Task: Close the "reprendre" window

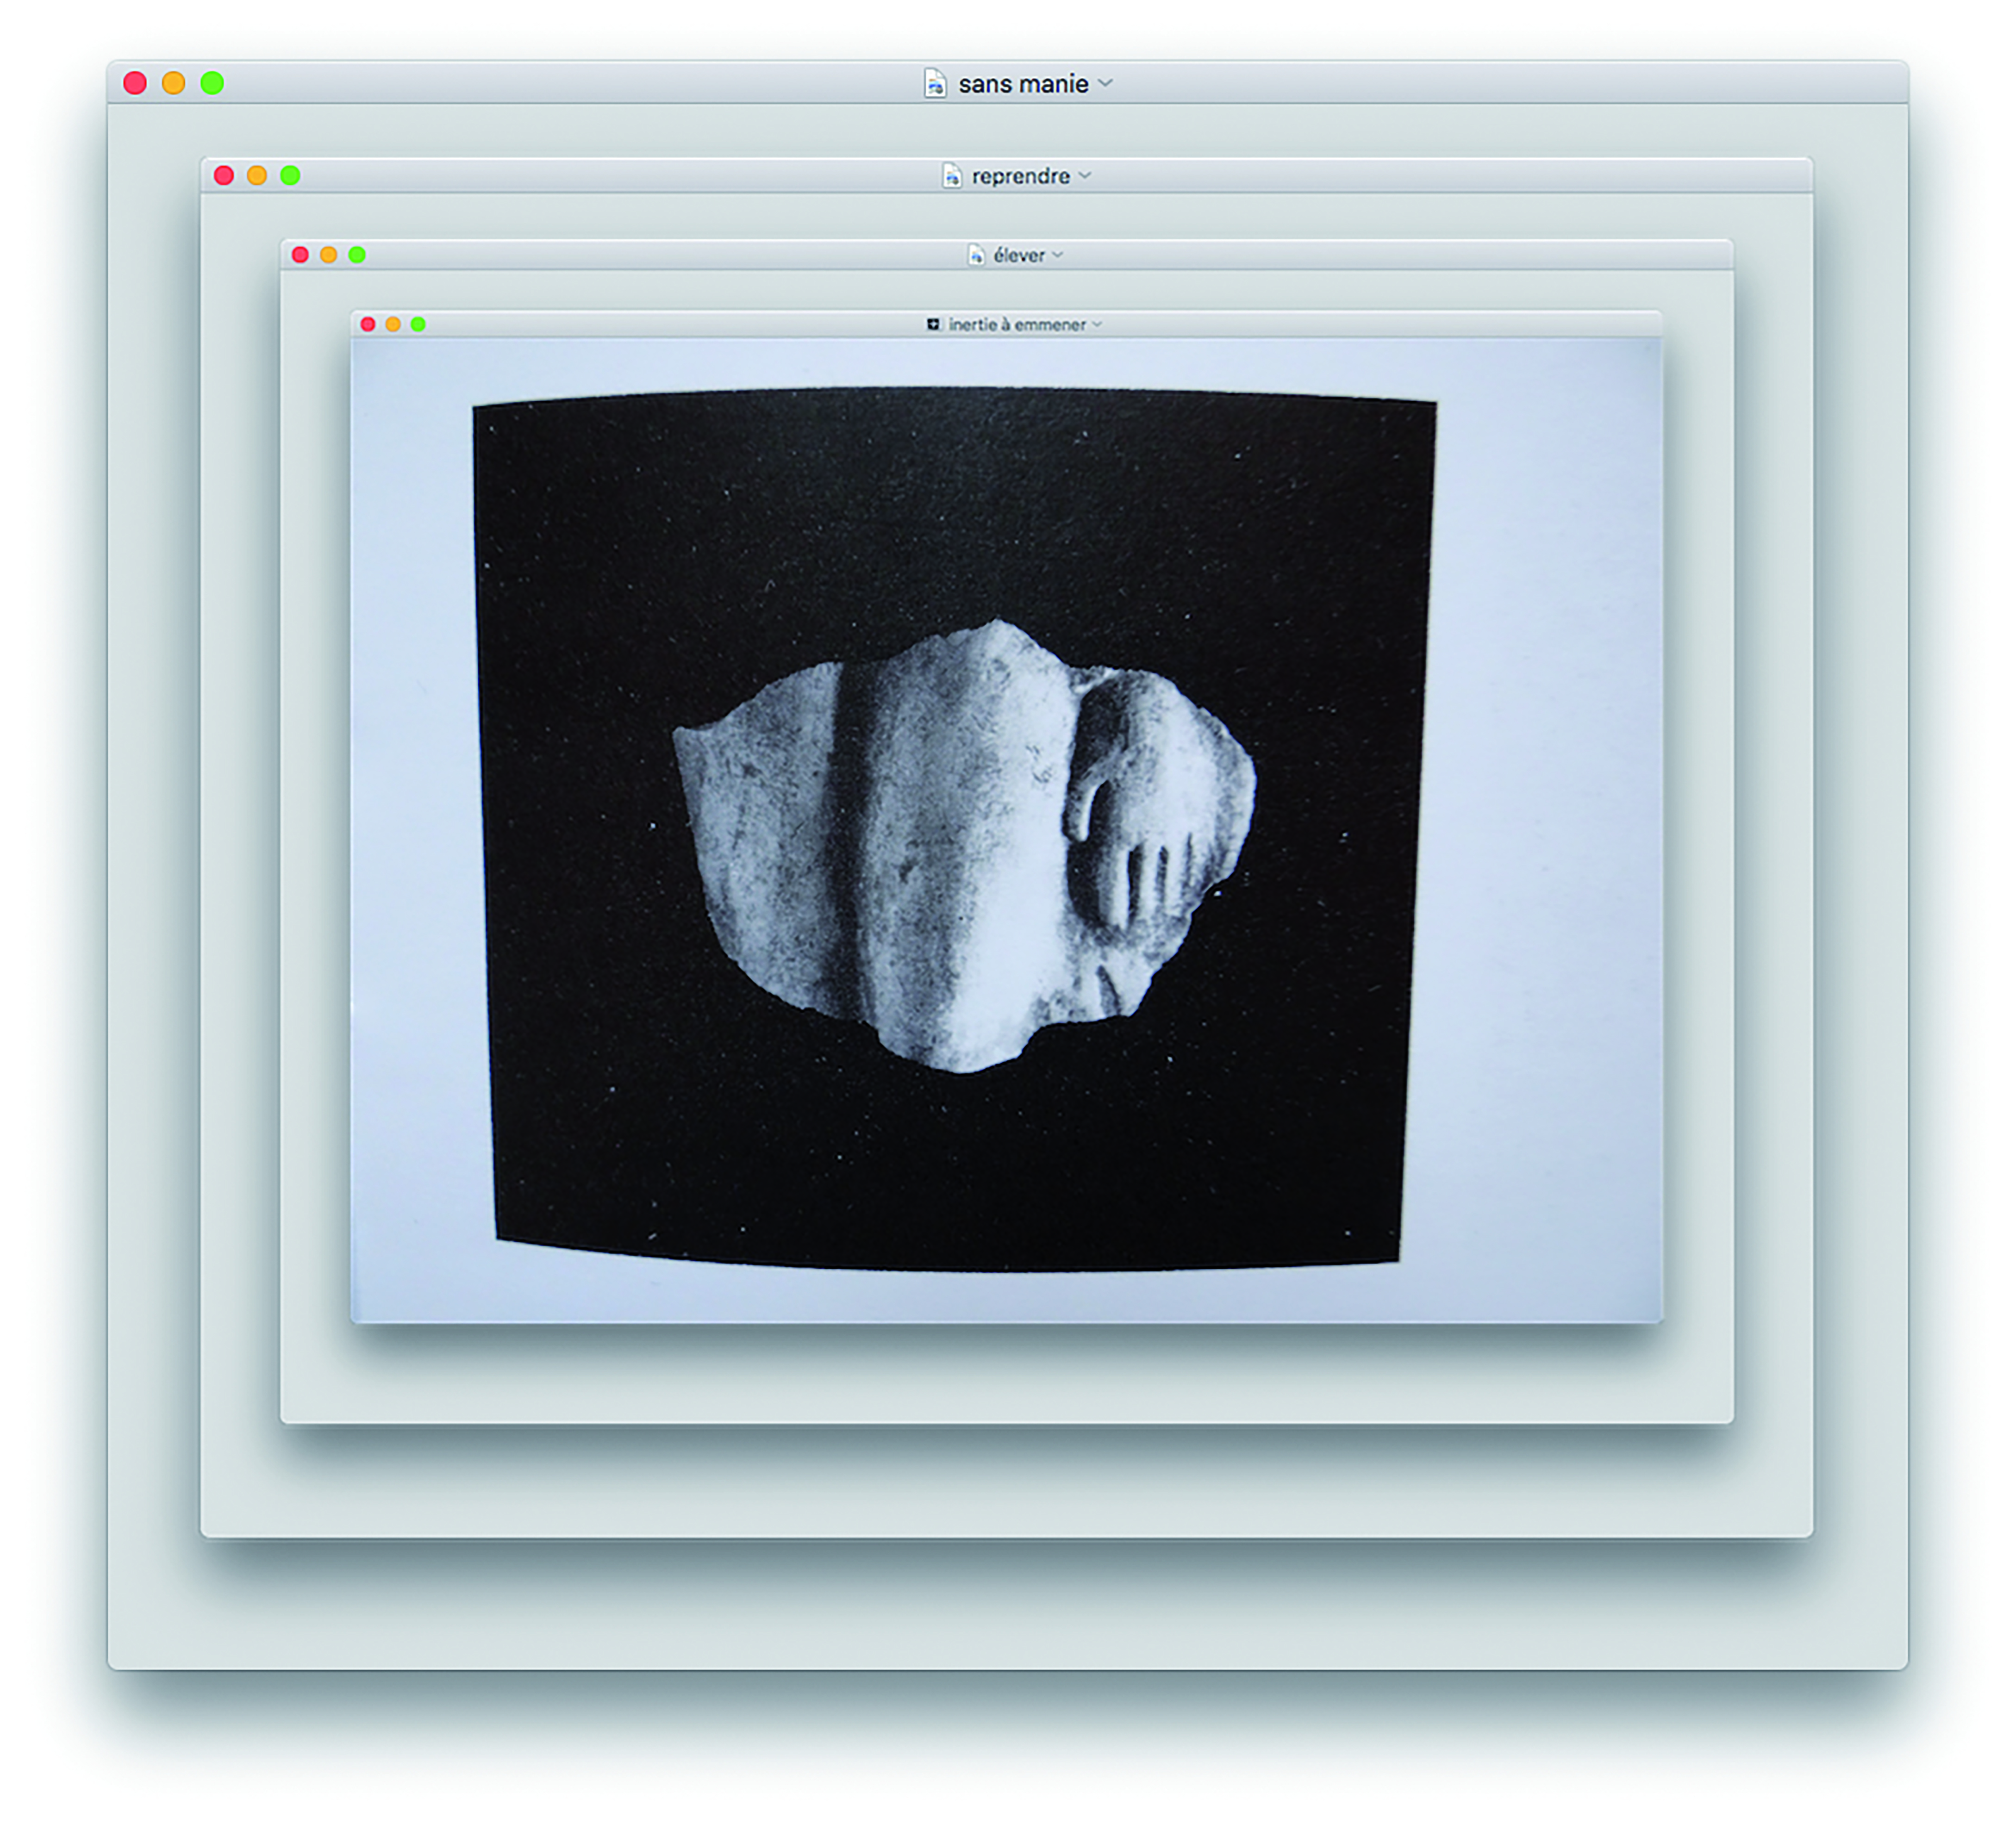Action: (224, 175)
